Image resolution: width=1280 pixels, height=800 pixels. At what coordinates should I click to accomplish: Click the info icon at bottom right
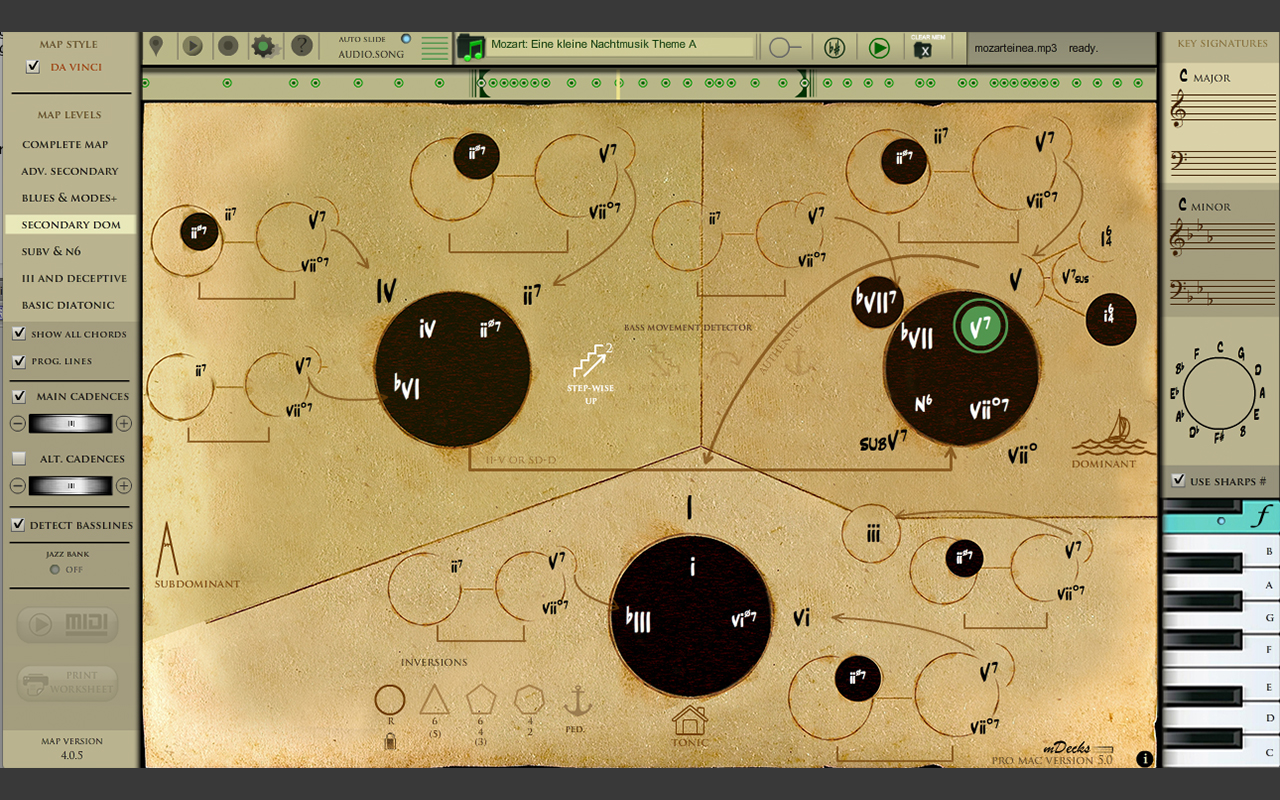1145,759
